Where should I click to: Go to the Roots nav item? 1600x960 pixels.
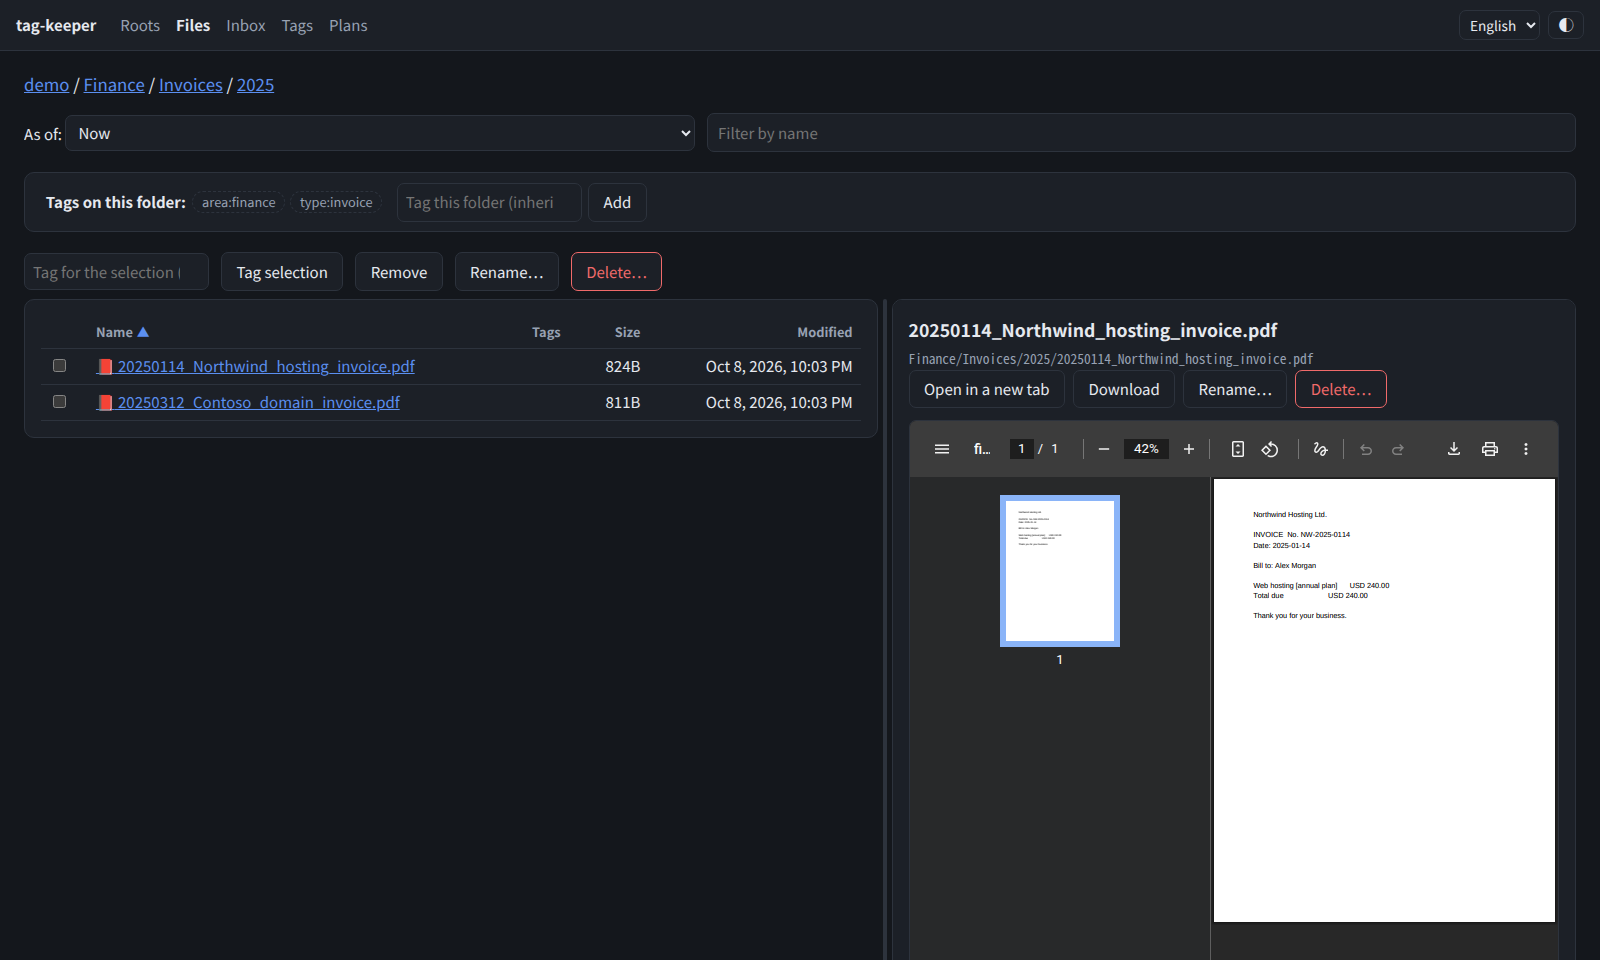(x=140, y=25)
